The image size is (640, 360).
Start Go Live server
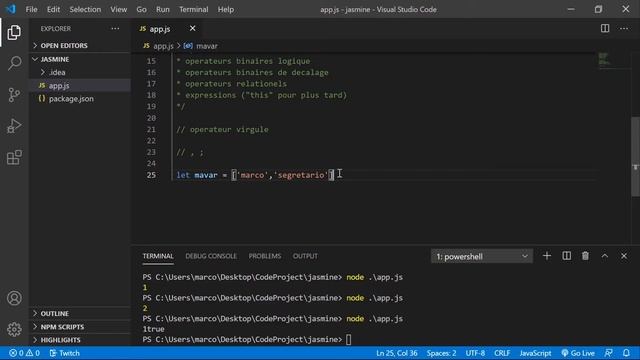coord(578,353)
